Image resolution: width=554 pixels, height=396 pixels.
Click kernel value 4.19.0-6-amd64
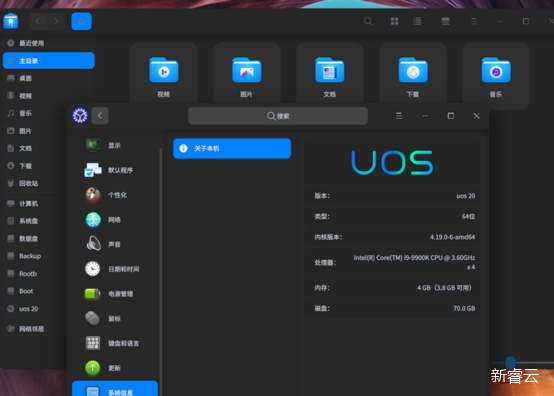452,237
